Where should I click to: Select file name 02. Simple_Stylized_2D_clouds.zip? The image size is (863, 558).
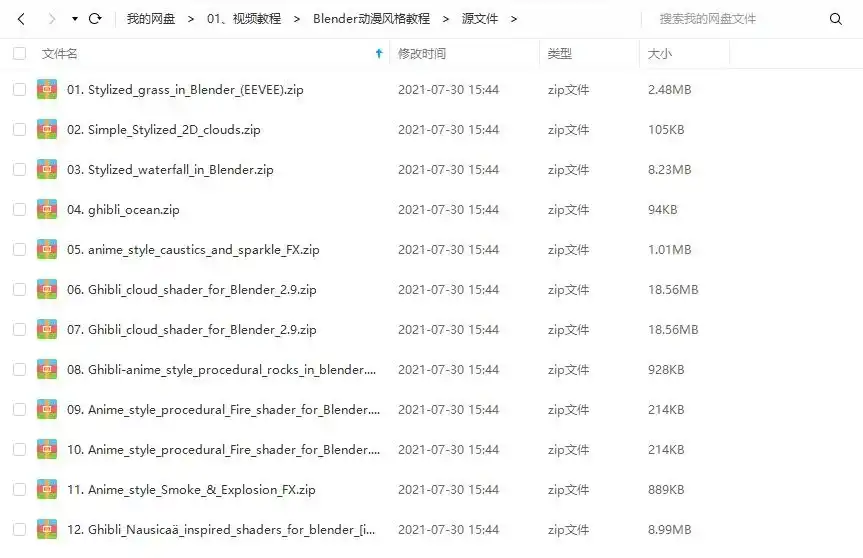click(x=163, y=130)
